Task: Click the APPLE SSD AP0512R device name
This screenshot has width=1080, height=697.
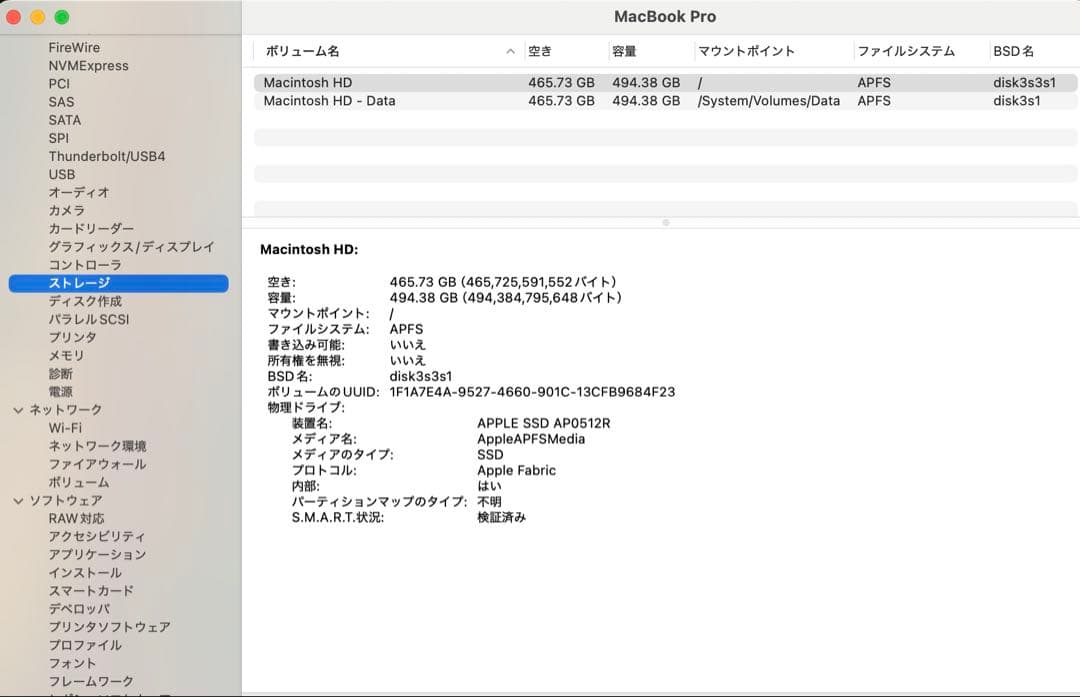Action: pyautogui.click(x=543, y=424)
